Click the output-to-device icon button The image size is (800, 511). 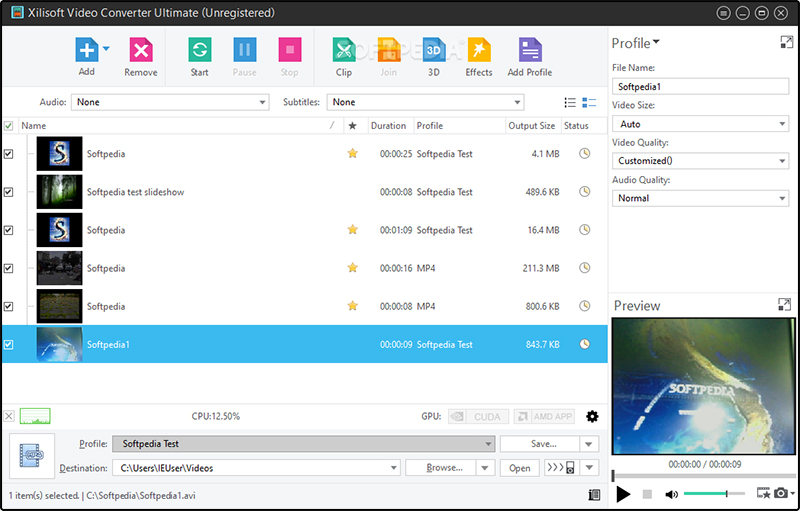561,468
